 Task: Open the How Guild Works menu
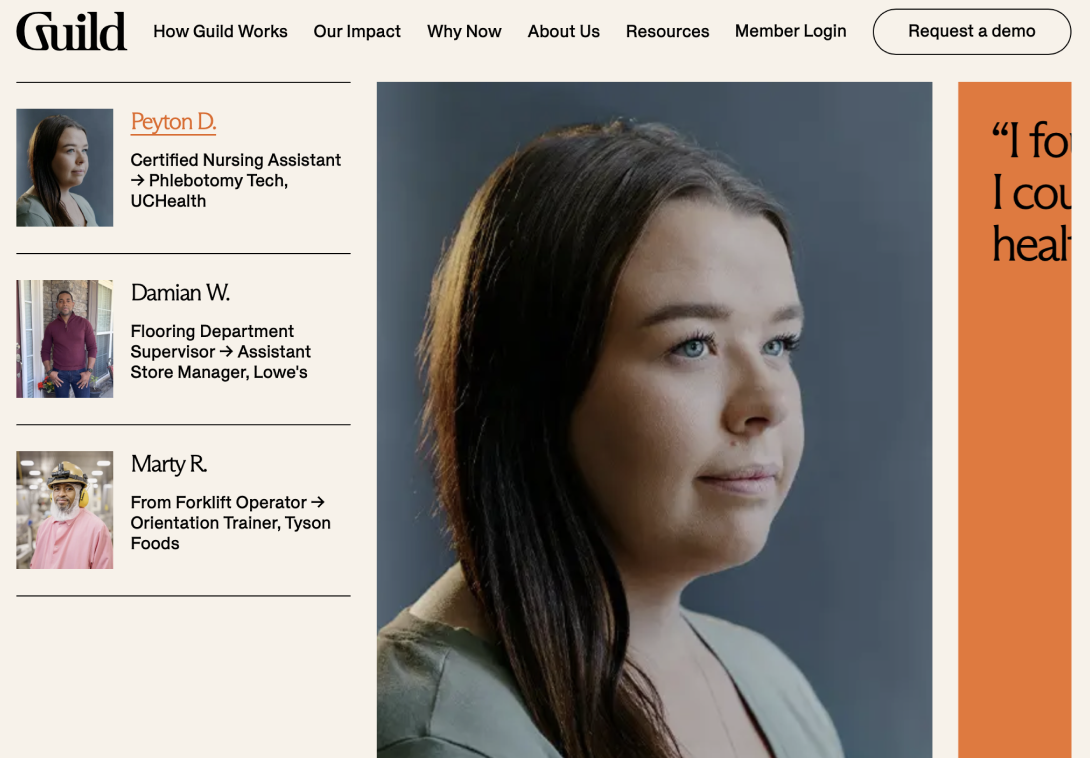(x=220, y=31)
